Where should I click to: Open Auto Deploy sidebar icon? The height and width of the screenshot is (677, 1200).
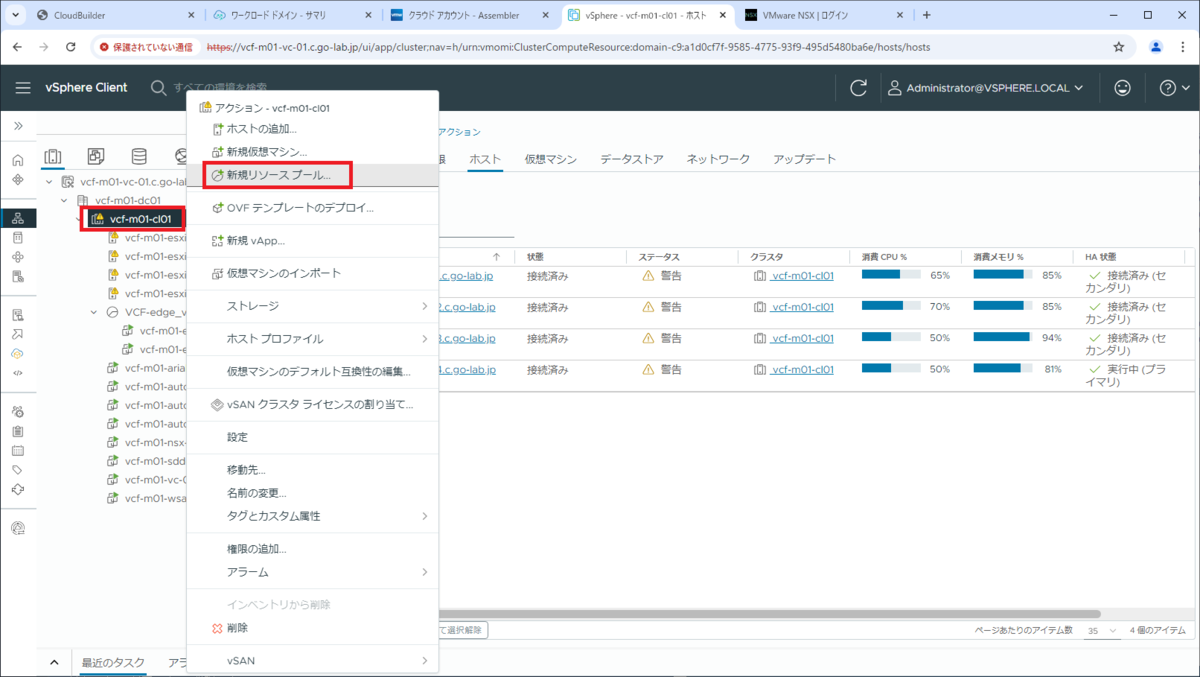[x=18, y=334]
